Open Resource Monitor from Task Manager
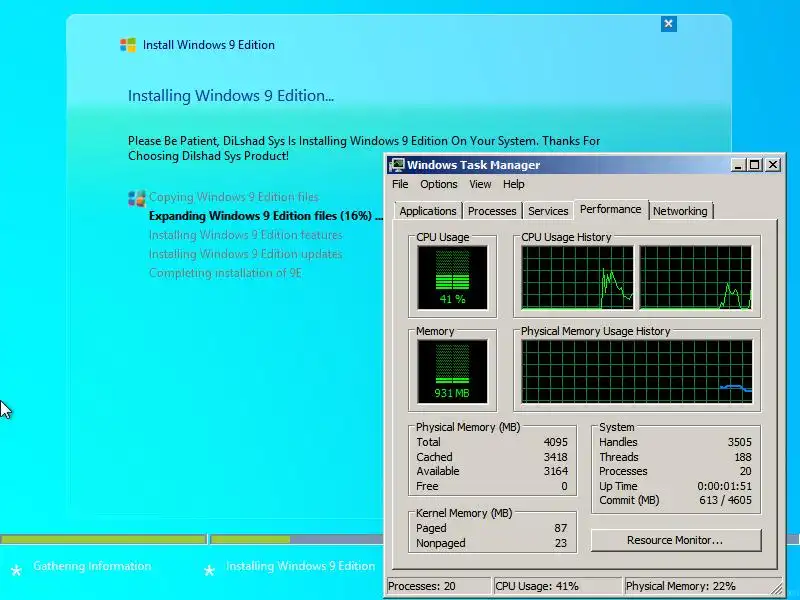Viewport: 800px width, 600px height. coord(676,540)
